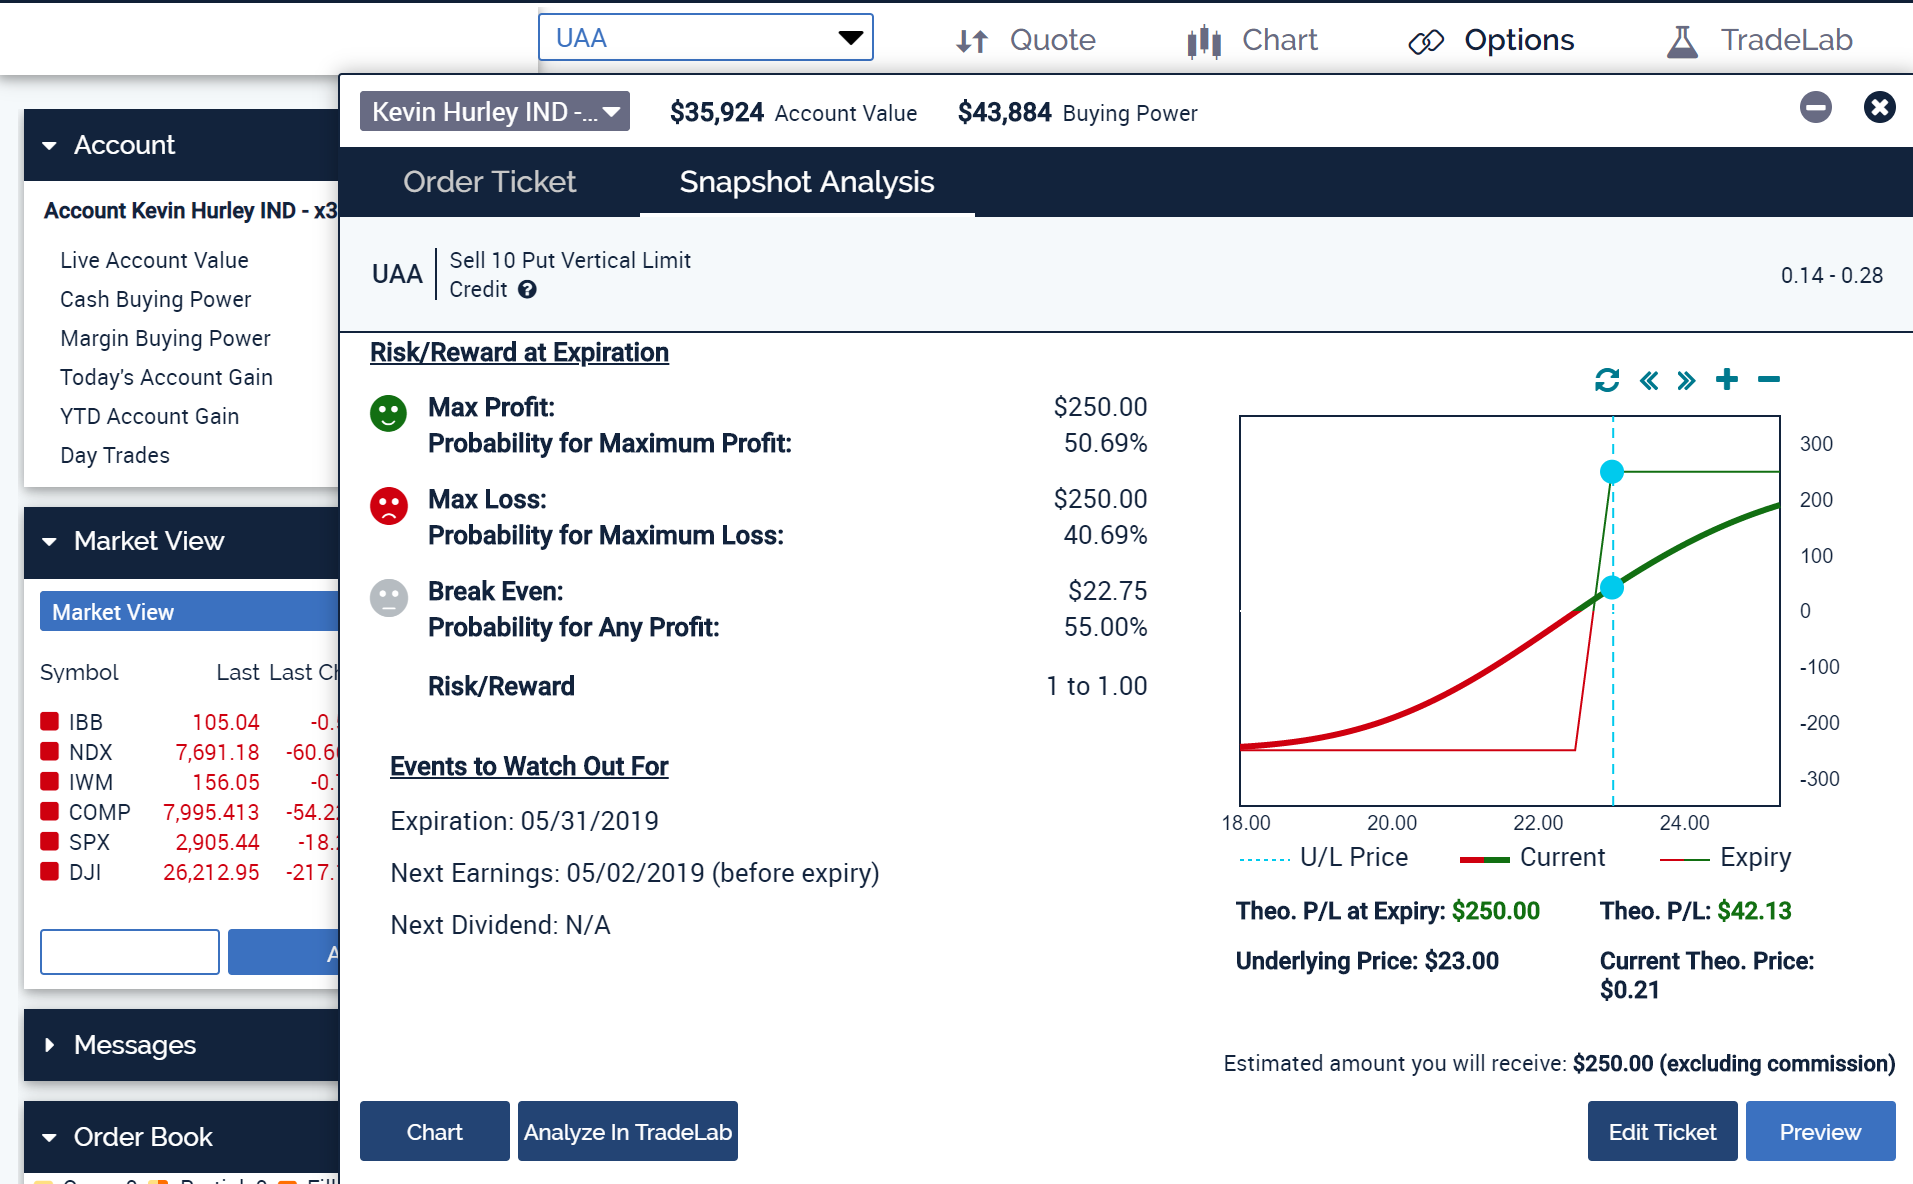
Task: Click the Preview button
Action: [x=1819, y=1132]
